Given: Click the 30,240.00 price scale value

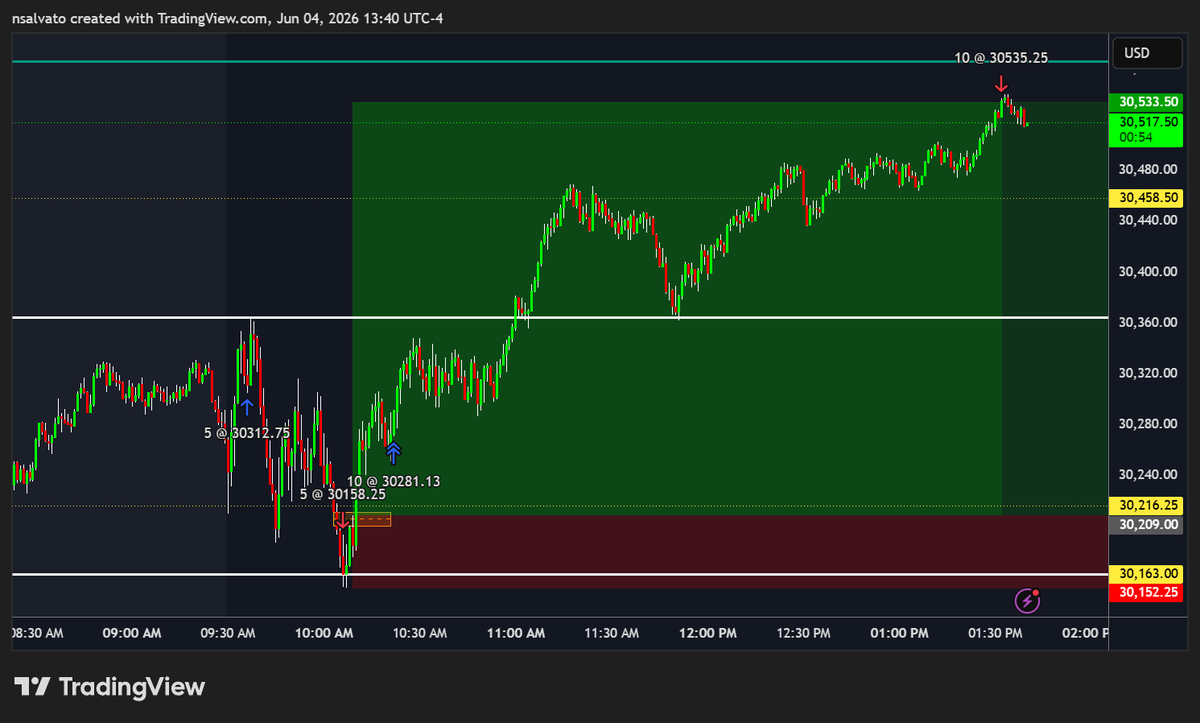Looking at the screenshot, I should point(1146,475).
